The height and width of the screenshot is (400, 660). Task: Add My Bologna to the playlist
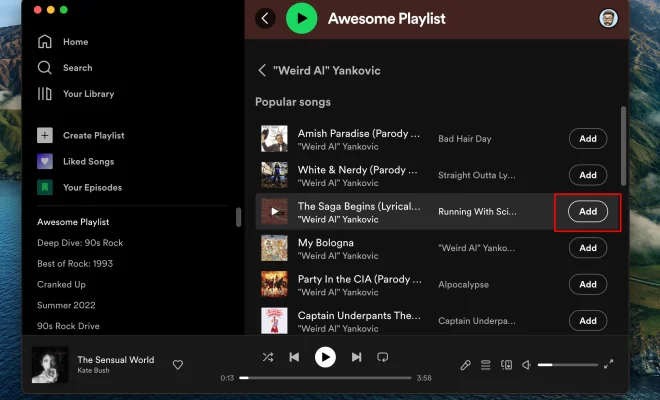tap(588, 248)
